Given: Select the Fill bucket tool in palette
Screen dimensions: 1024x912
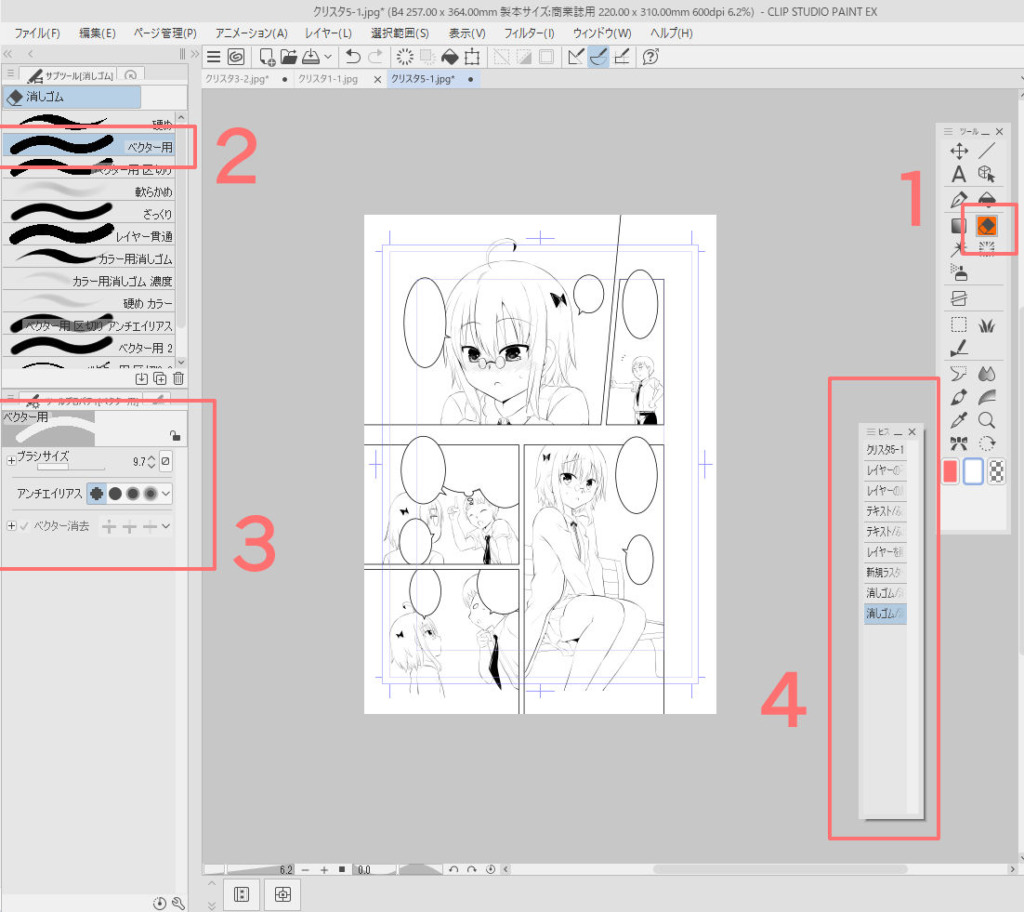Looking at the screenshot, I should [986, 199].
